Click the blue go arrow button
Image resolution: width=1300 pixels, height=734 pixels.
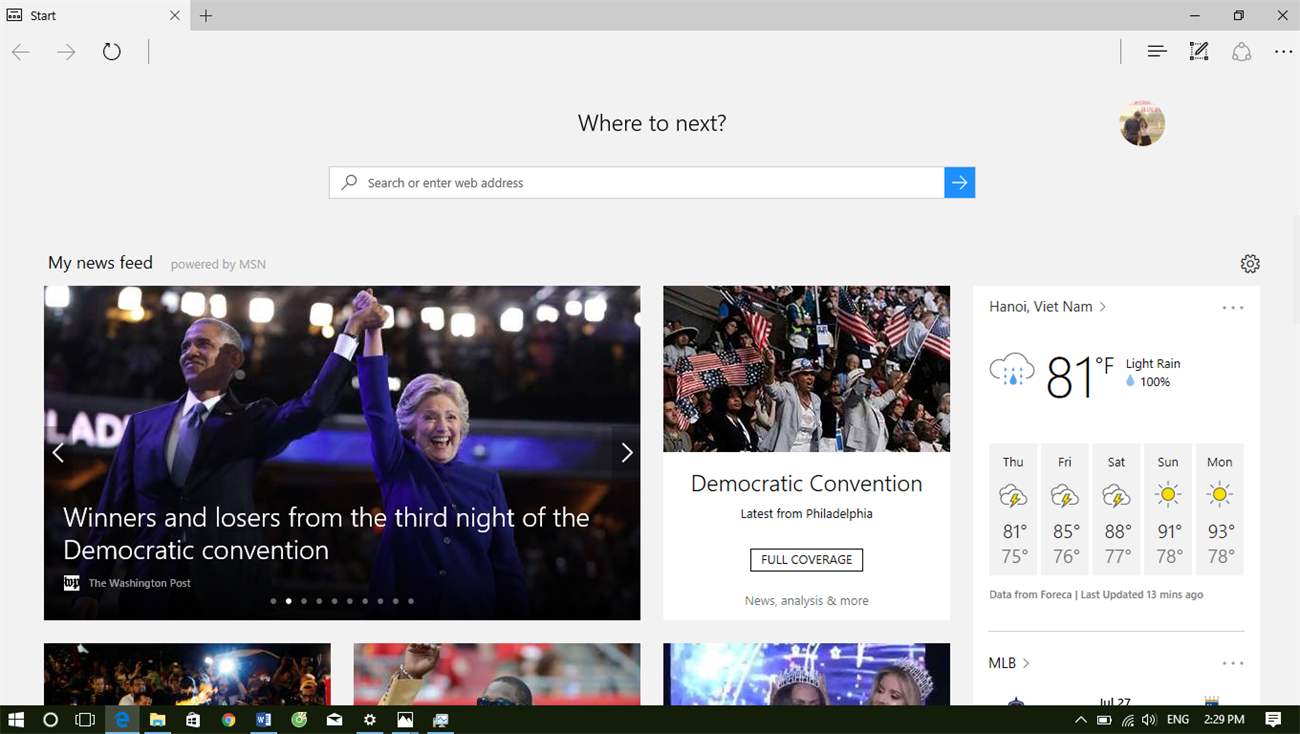click(959, 183)
